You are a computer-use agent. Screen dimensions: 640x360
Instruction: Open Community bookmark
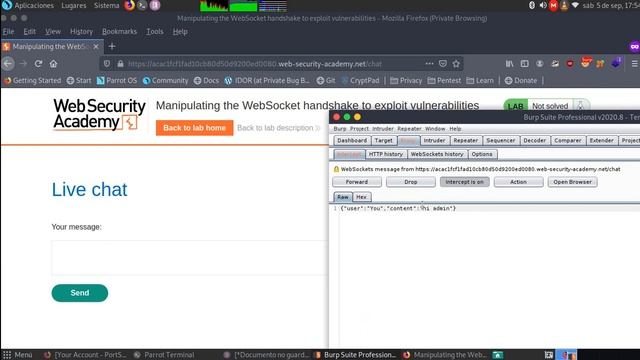[x=165, y=80]
